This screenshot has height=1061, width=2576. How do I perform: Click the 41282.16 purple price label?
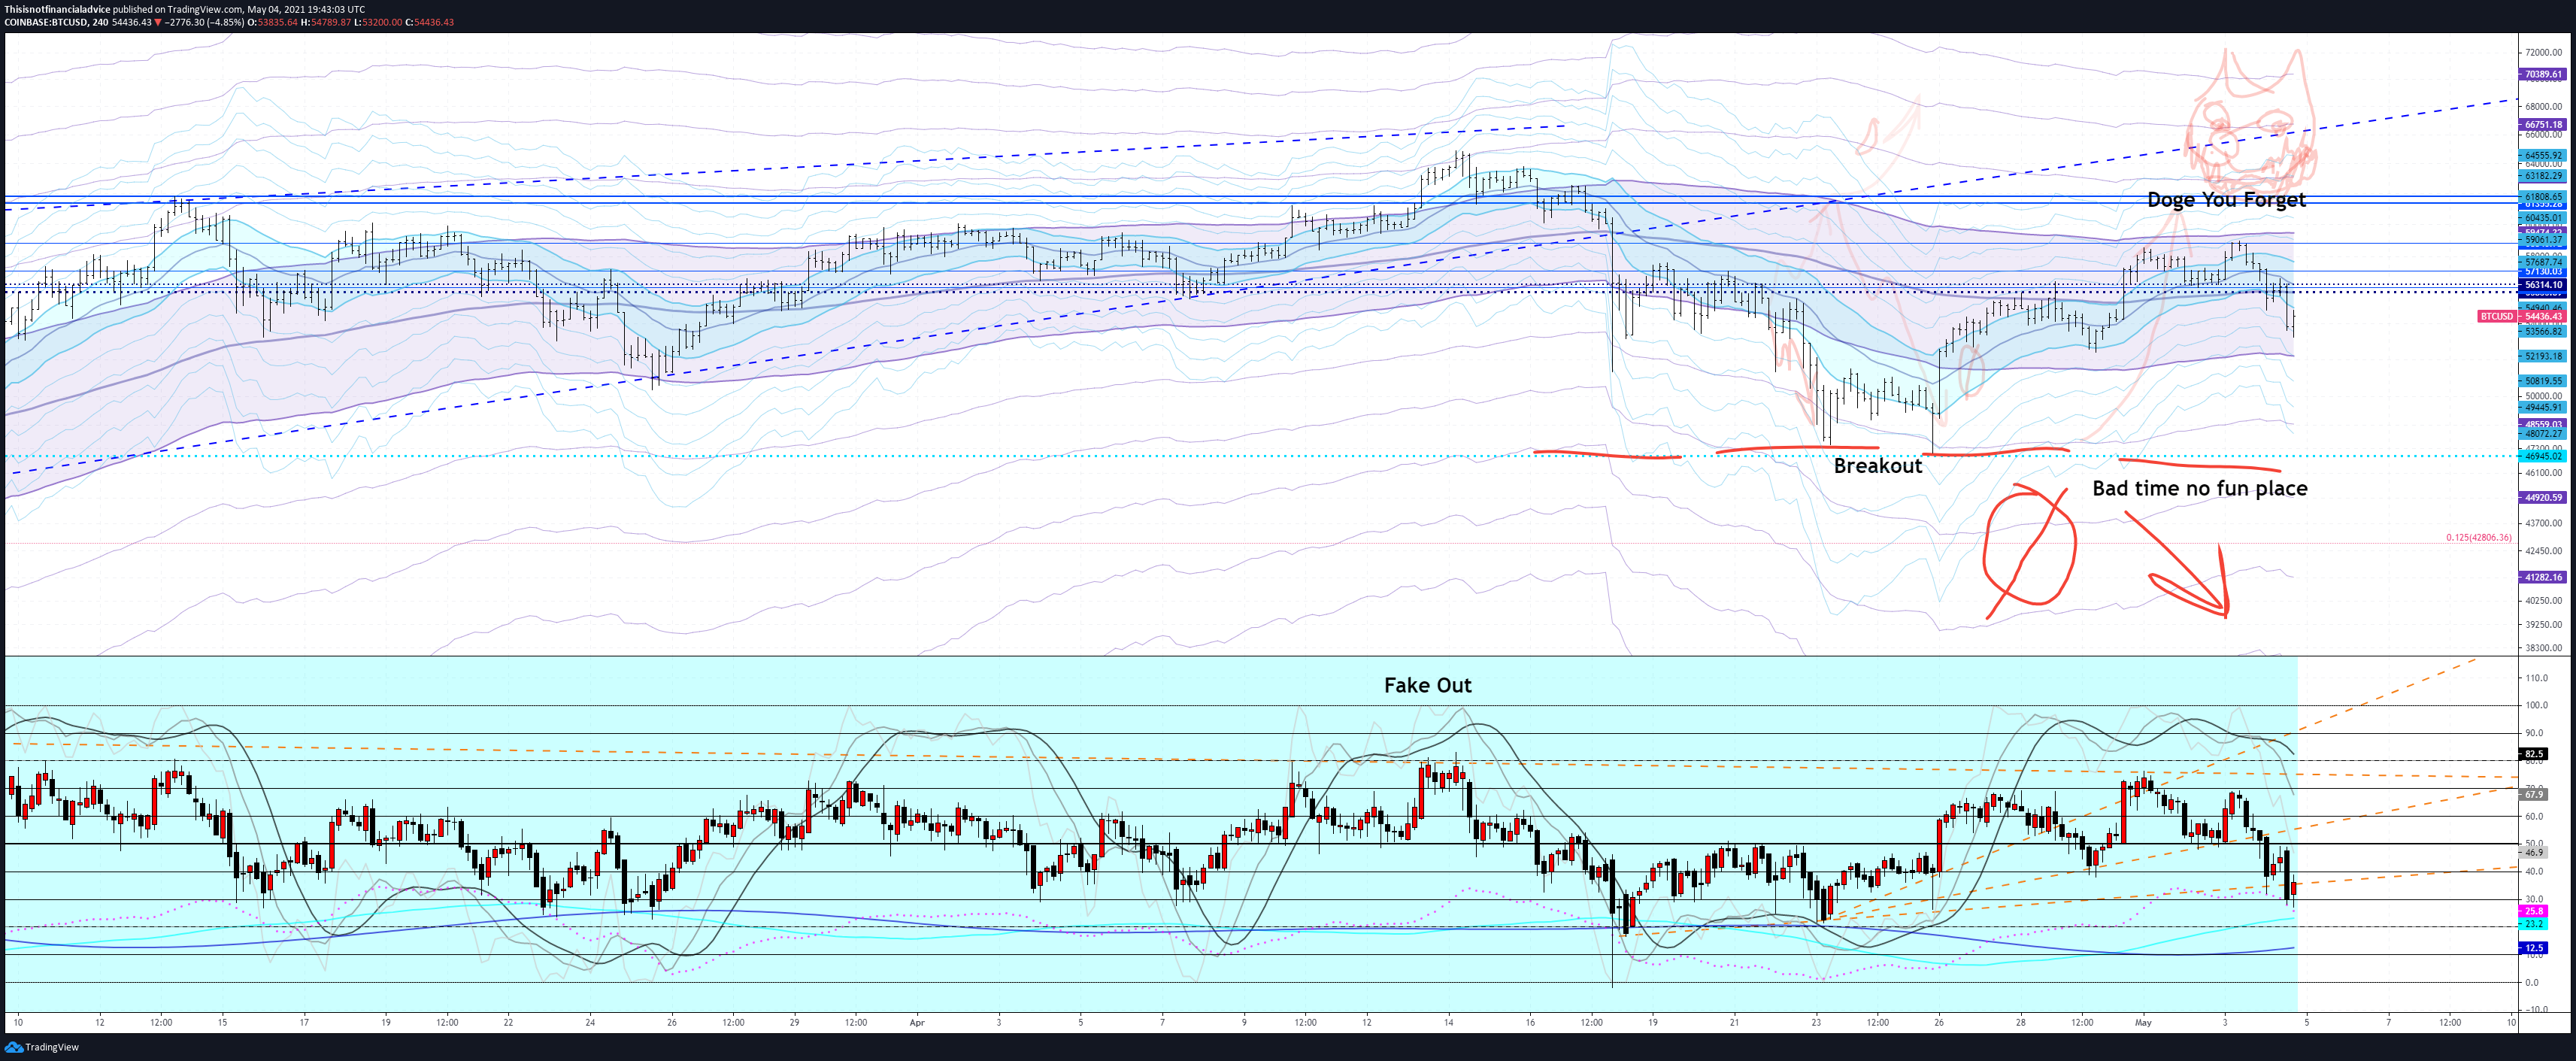[2543, 577]
